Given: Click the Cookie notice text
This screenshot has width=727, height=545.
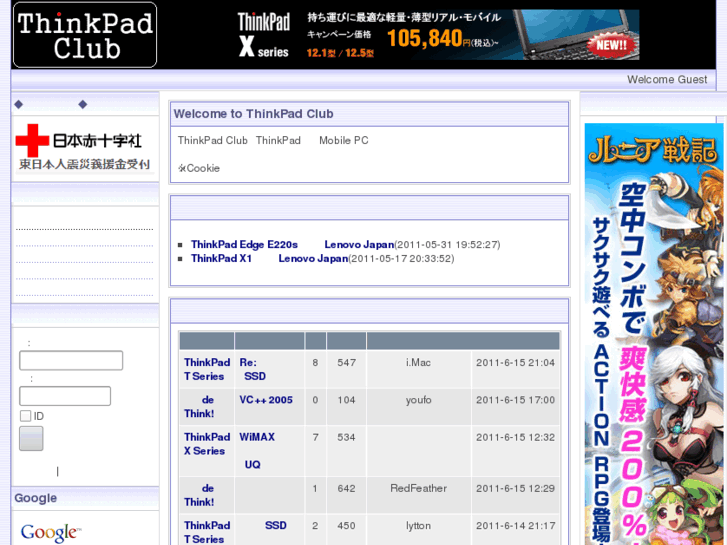Looking at the screenshot, I should pos(199,168).
